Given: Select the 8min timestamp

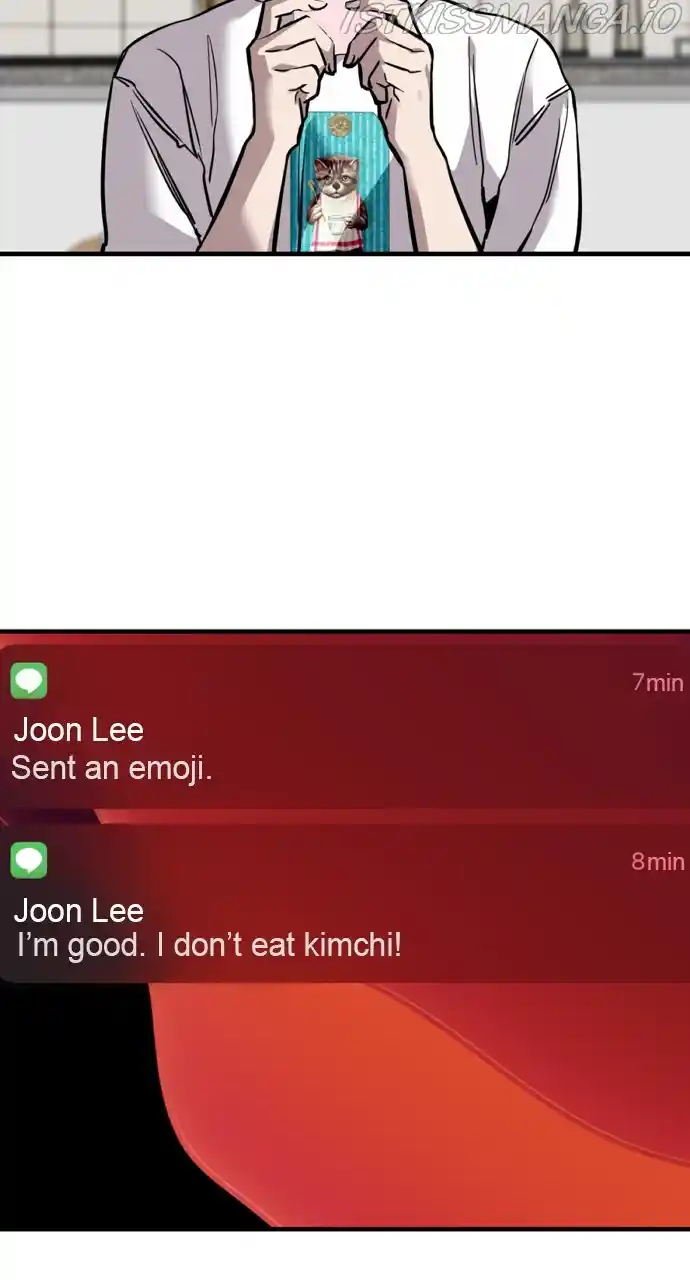Looking at the screenshot, I should pyautogui.click(x=658, y=861).
